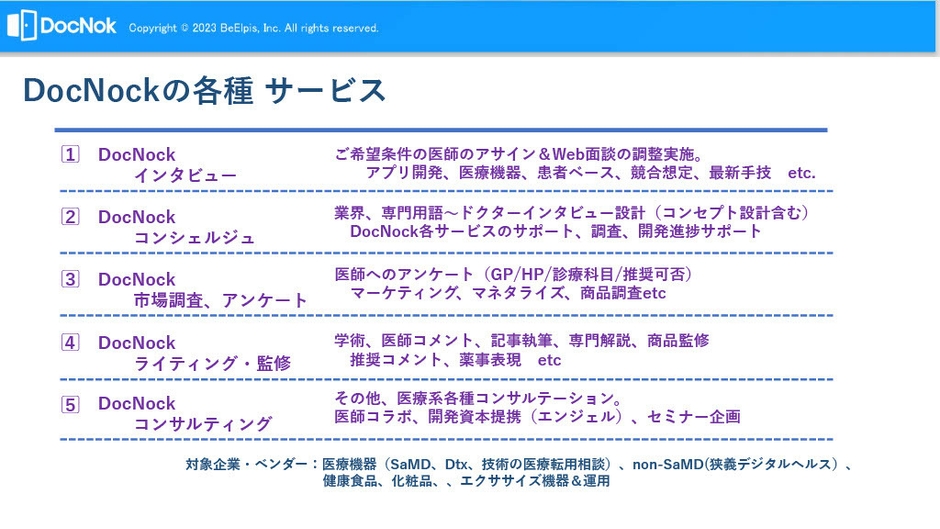Select the コンサルティング service name
This screenshot has height=529, width=940.
203,424
